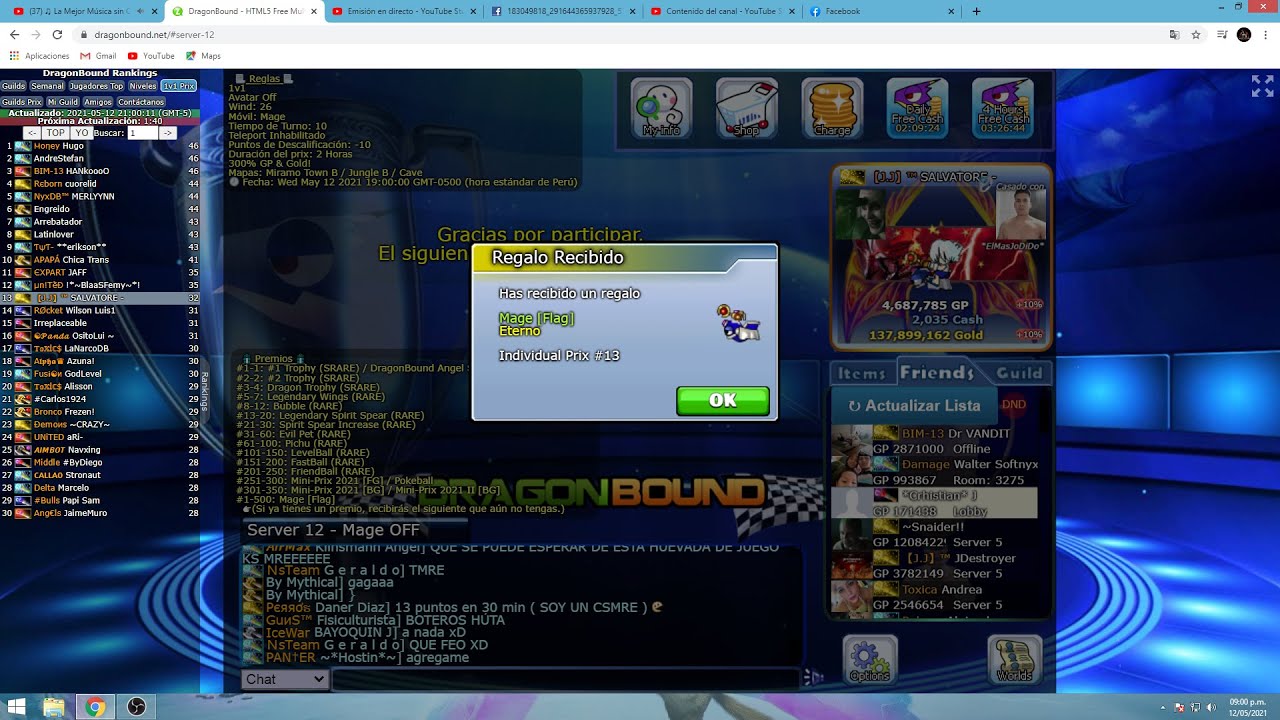The width and height of the screenshot is (1280, 720).
Task: Click the refresh icon beside Actualizar Lista
Action: click(x=854, y=406)
